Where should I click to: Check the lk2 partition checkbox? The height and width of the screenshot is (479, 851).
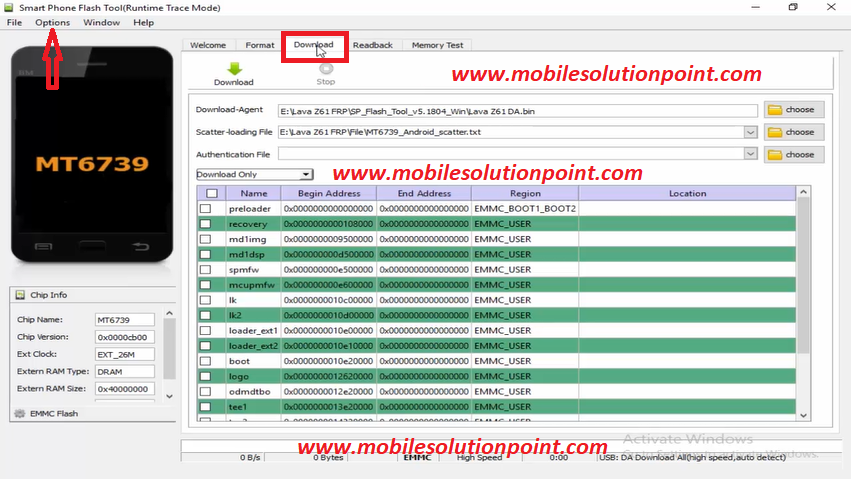pyautogui.click(x=205, y=315)
